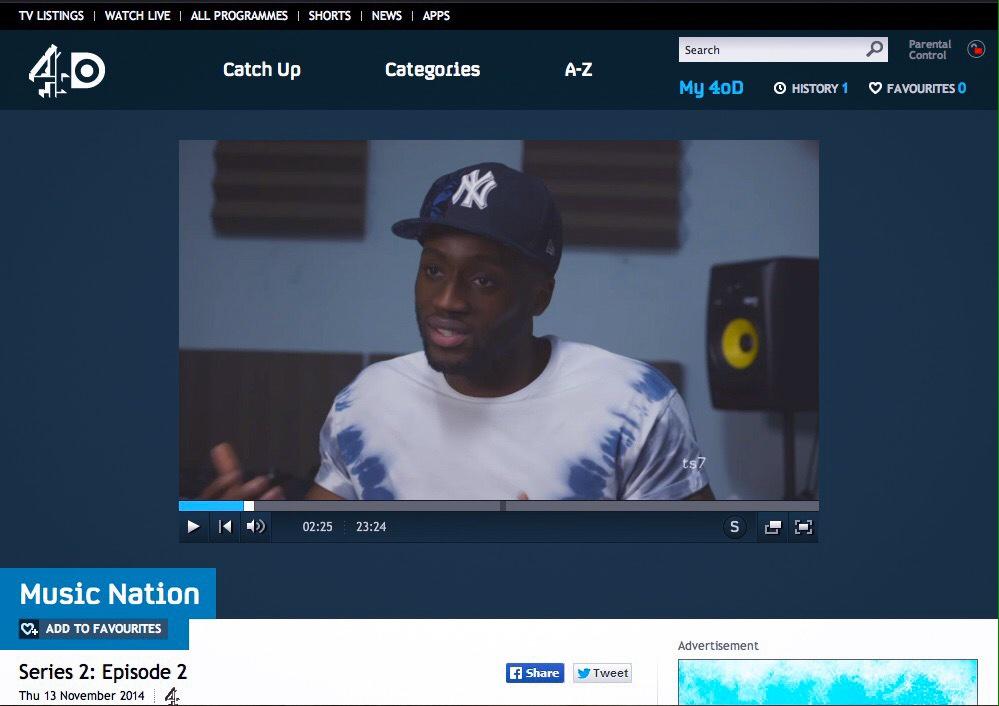The image size is (999, 706).
Task: Switch the video to fullscreen
Action: 803,526
